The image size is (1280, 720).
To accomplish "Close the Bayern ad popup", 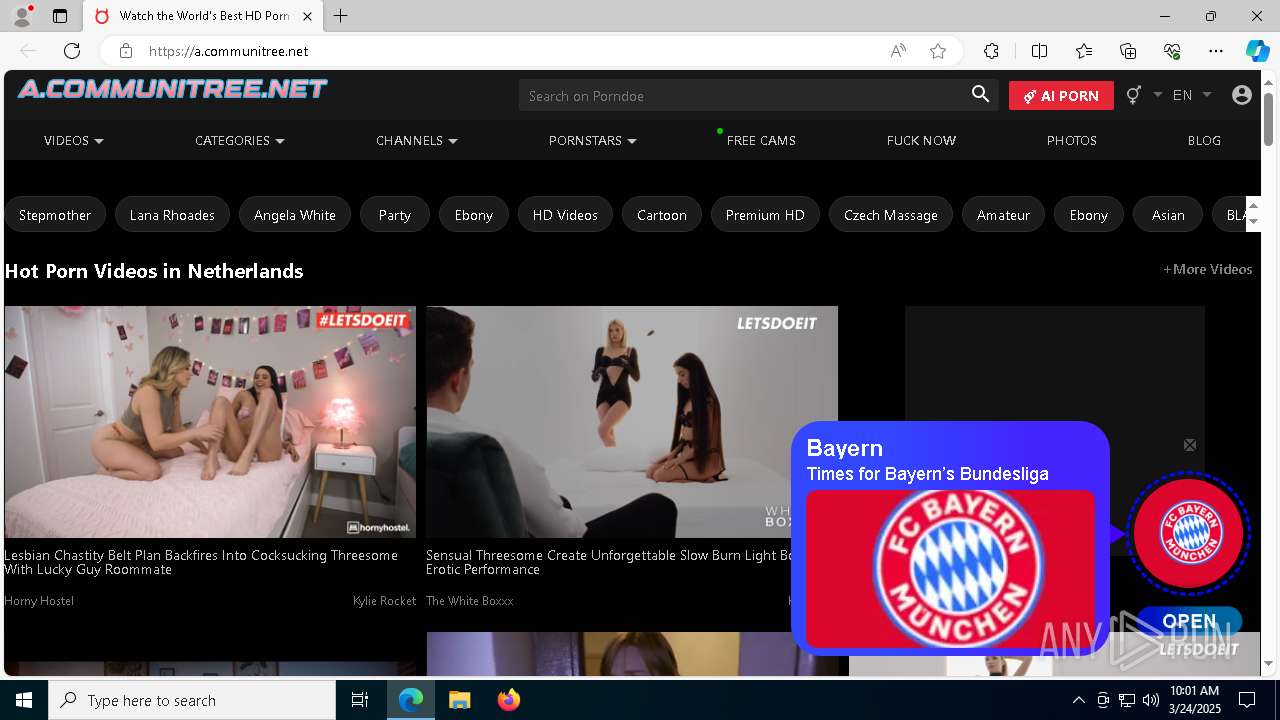I will click(x=1190, y=445).
